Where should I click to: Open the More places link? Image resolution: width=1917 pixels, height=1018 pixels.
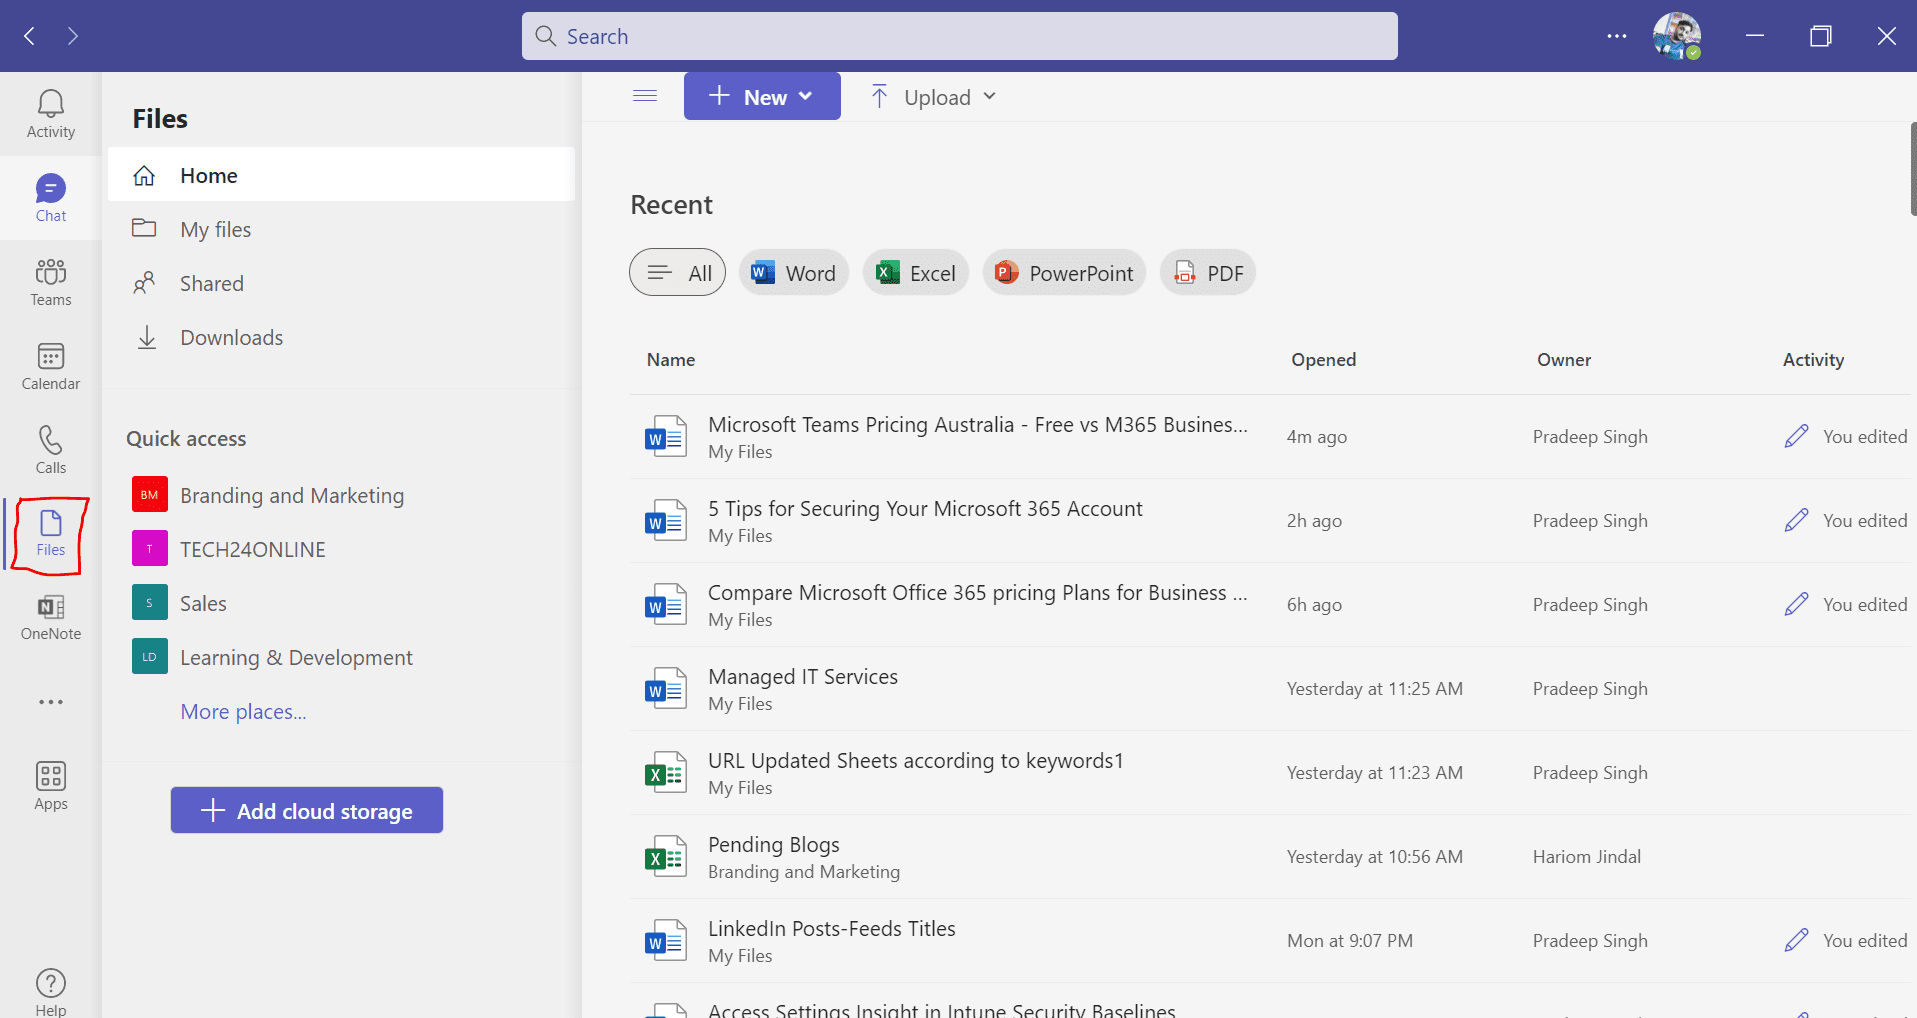pos(242,711)
